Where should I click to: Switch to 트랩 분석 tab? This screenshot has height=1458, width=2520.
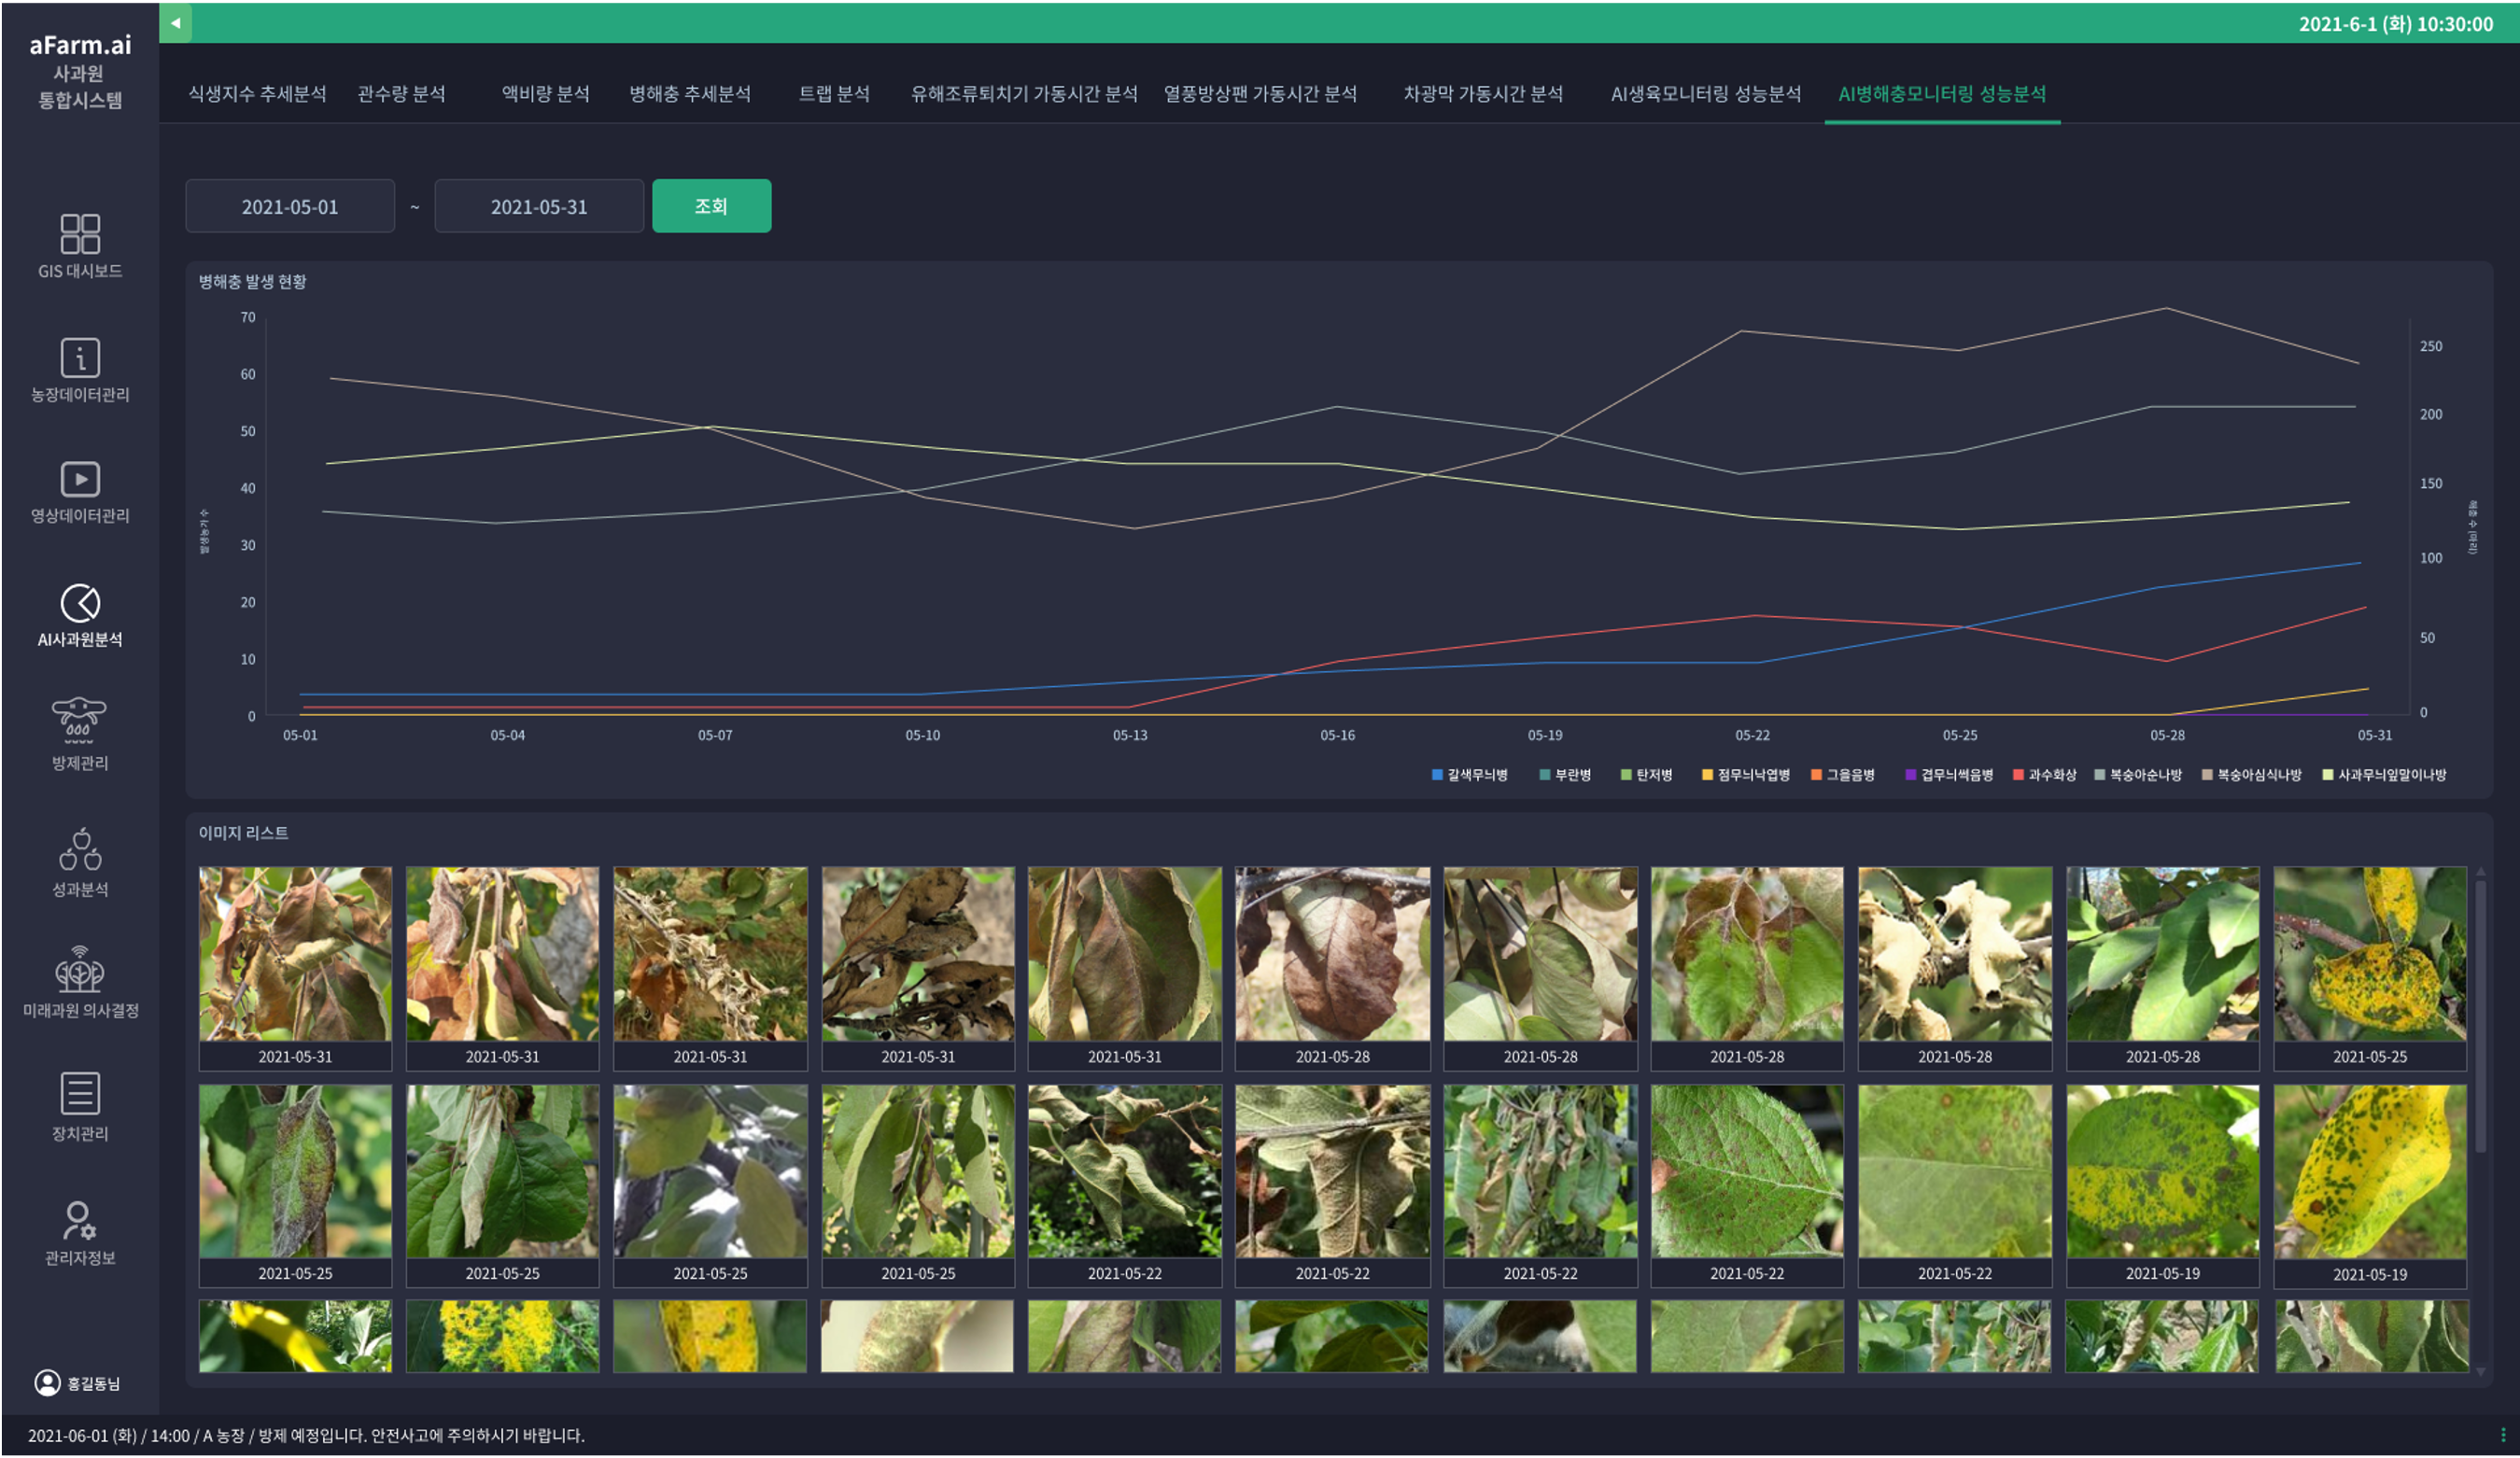(834, 94)
